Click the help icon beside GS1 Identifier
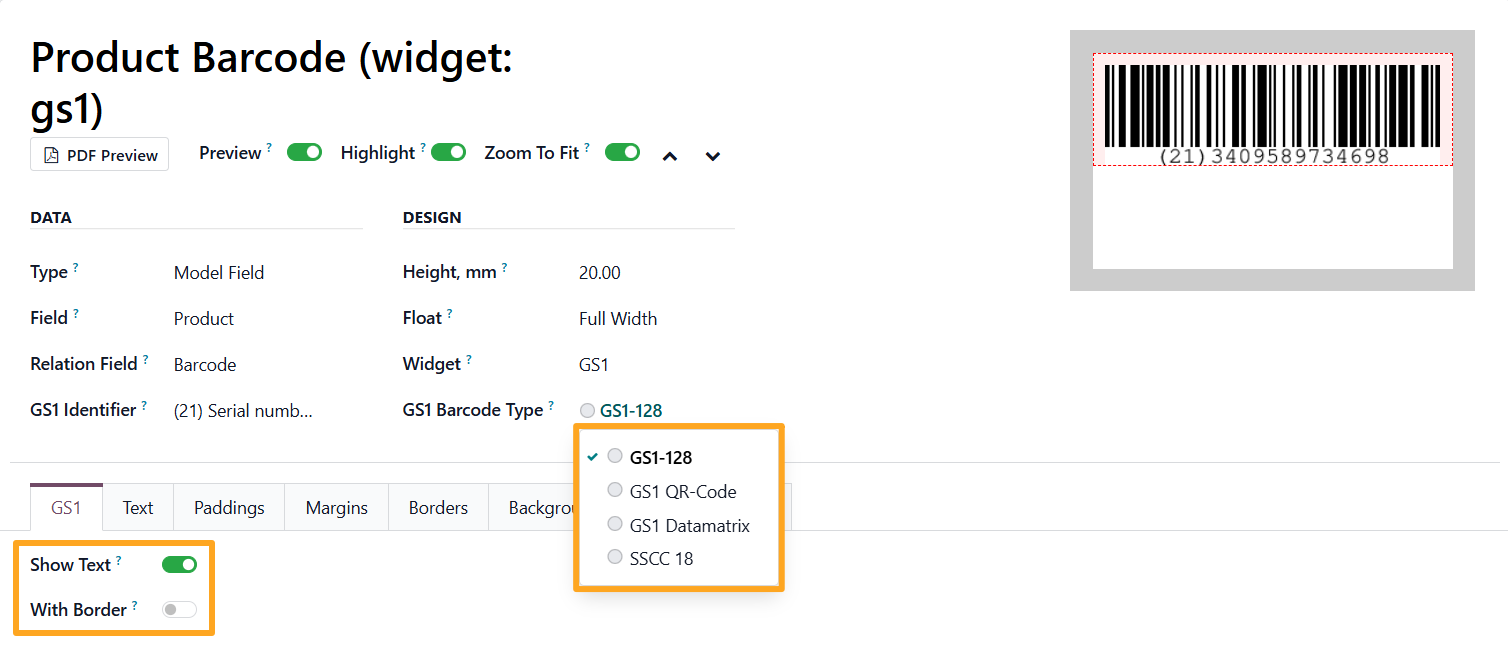The image size is (1508, 658). coord(144,405)
